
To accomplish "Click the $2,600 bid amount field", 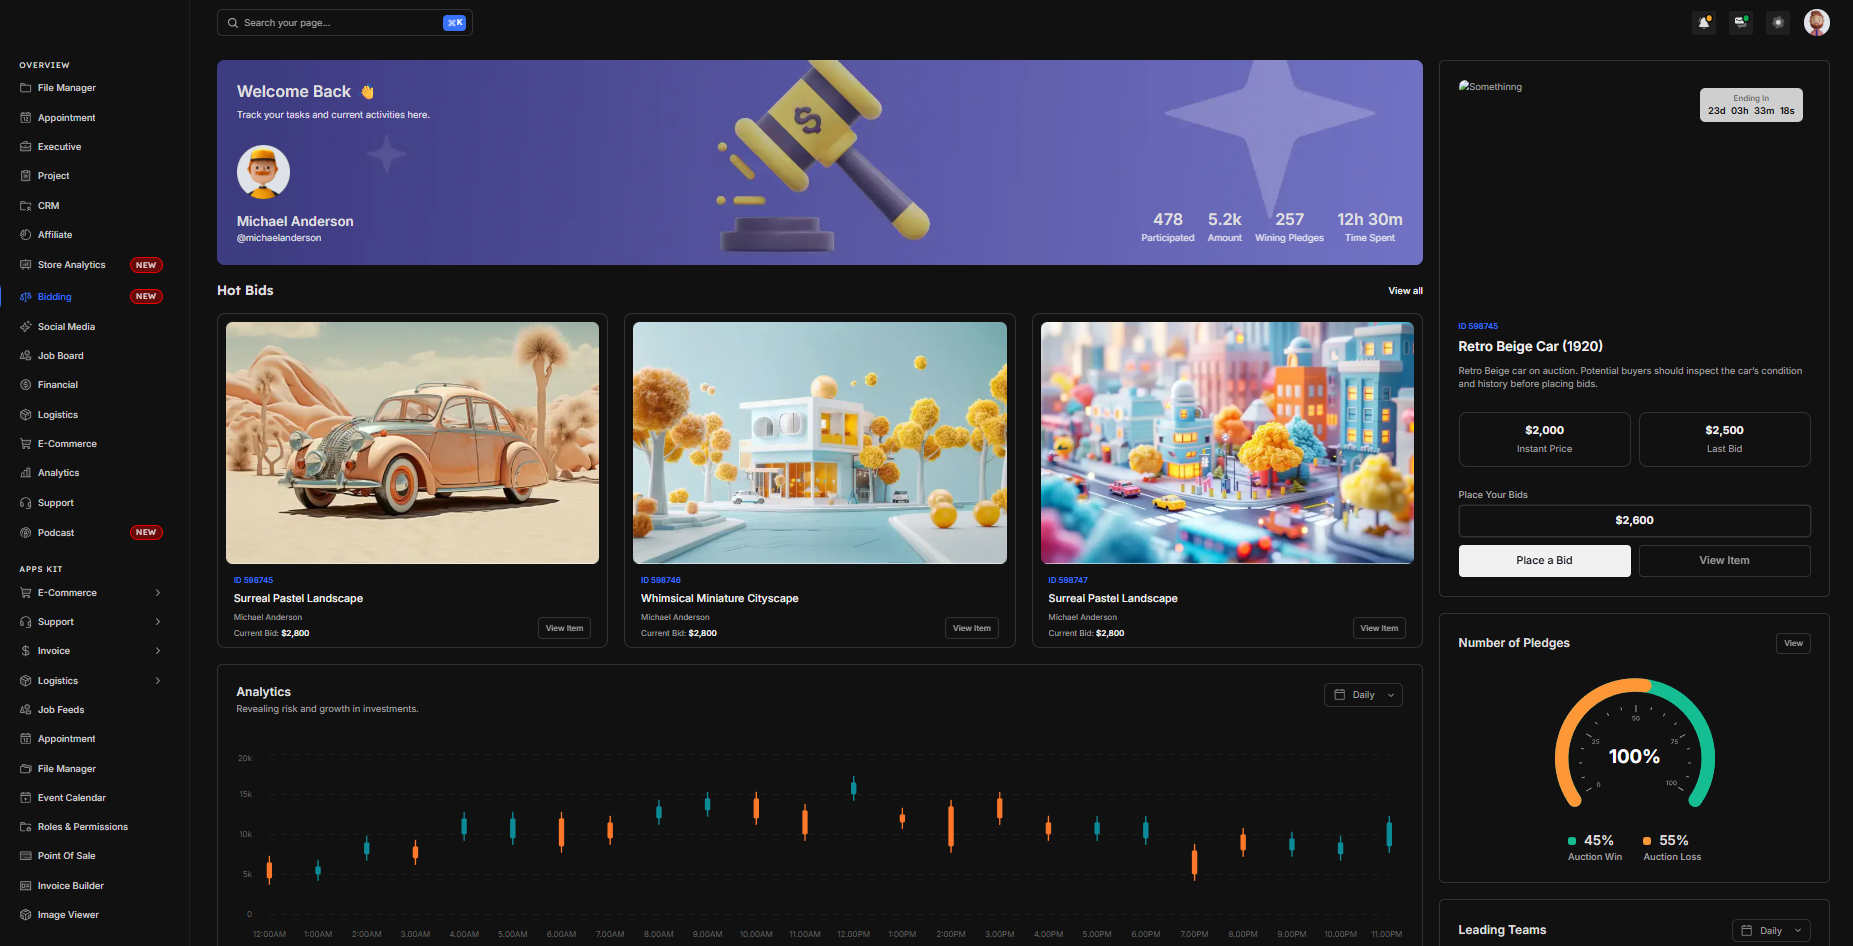I will pyautogui.click(x=1634, y=521).
